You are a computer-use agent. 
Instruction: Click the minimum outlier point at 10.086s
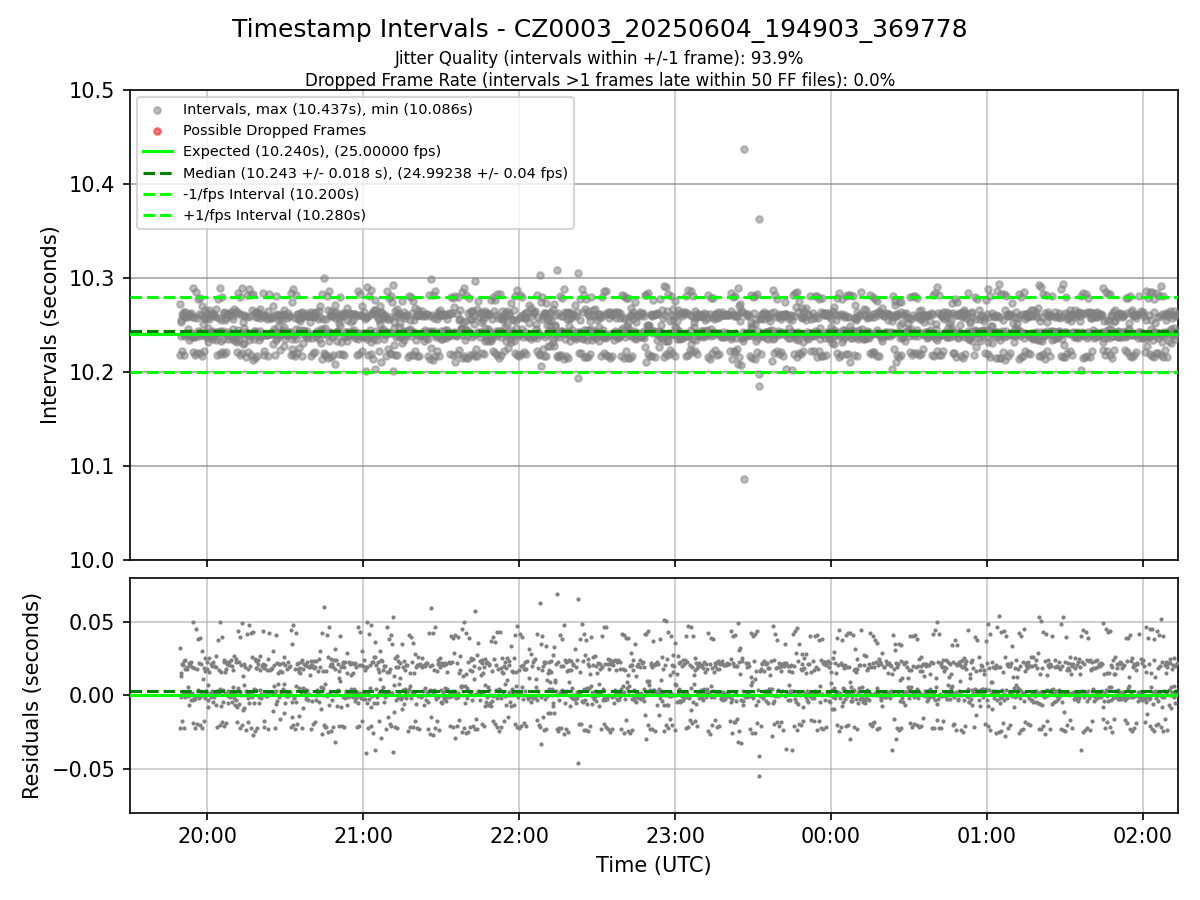click(x=744, y=479)
